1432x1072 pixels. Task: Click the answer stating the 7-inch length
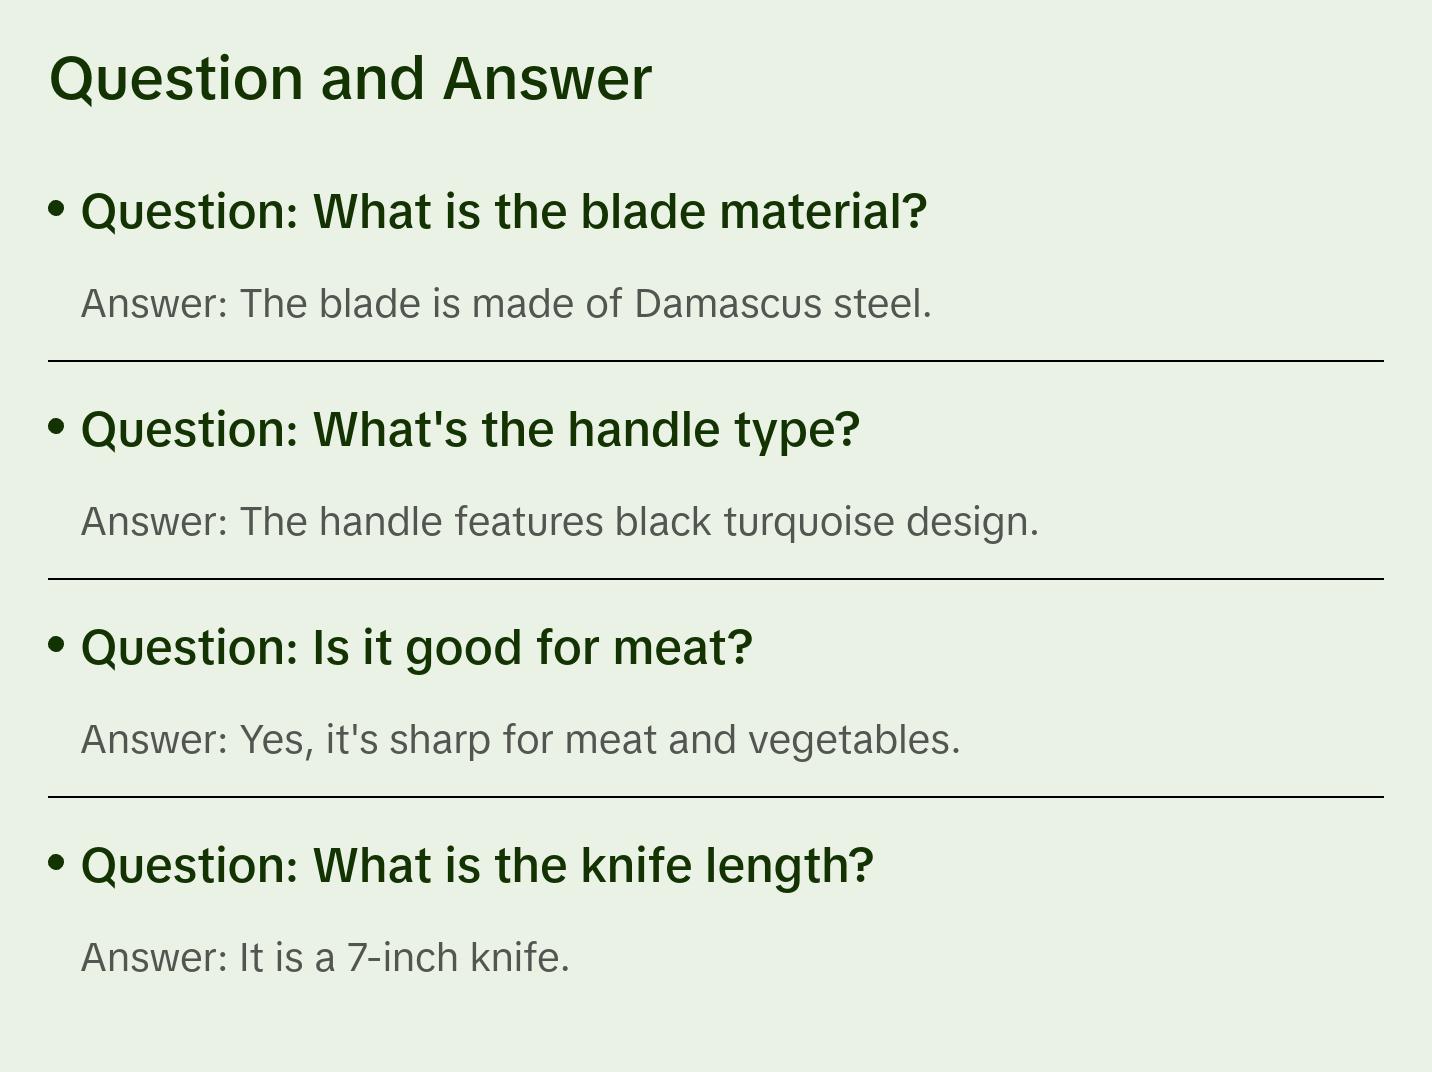[x=325, y=957]
